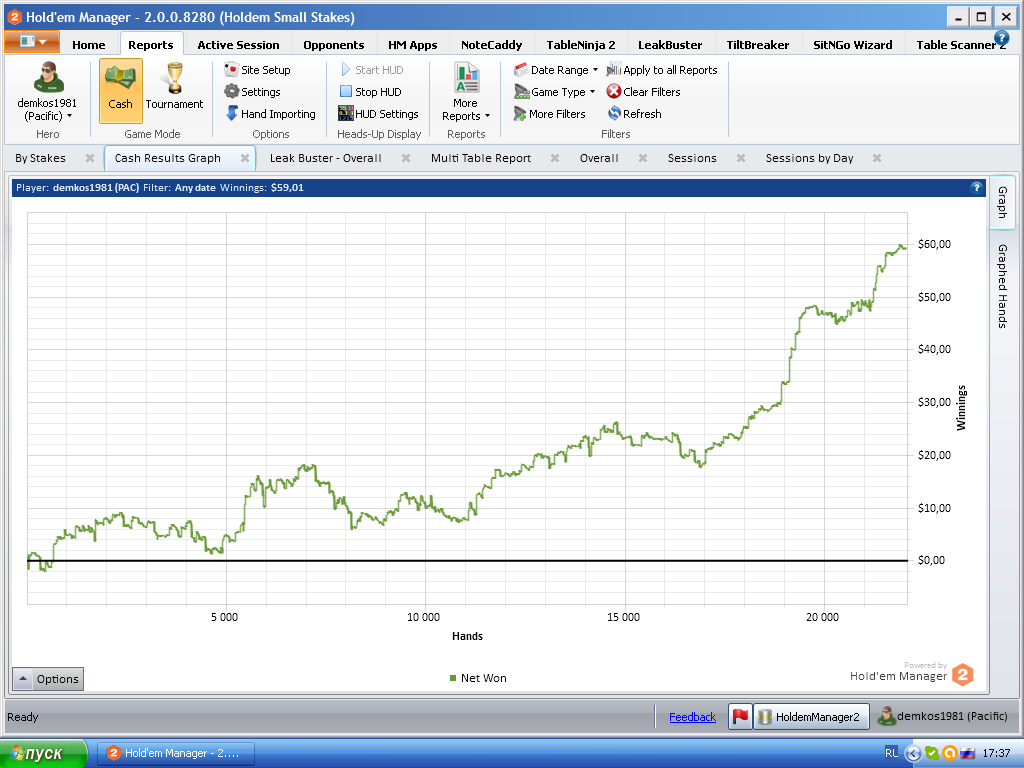
Task: Switch to the Overall report tab
Action: 599,158
